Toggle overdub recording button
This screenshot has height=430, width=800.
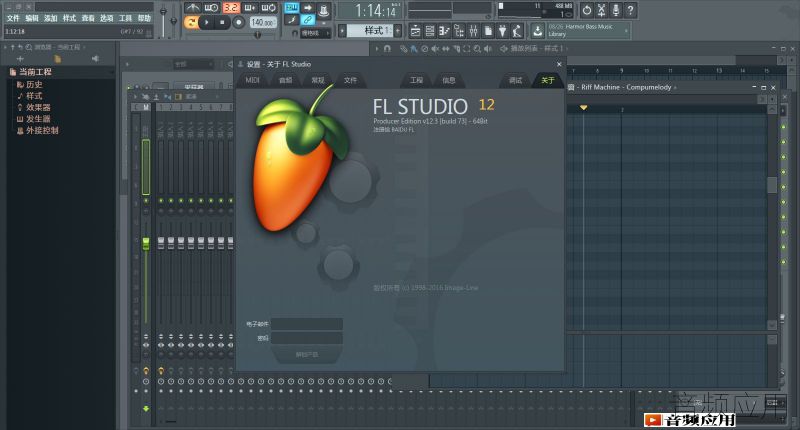[x=250, y=8]
